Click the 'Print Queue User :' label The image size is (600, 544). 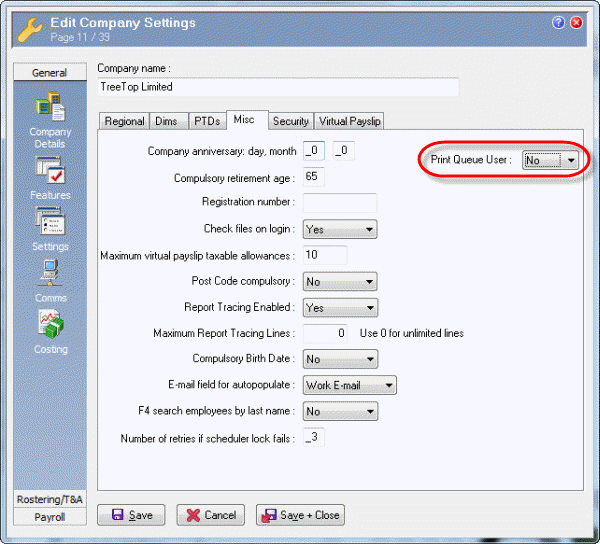pos(471,160)
